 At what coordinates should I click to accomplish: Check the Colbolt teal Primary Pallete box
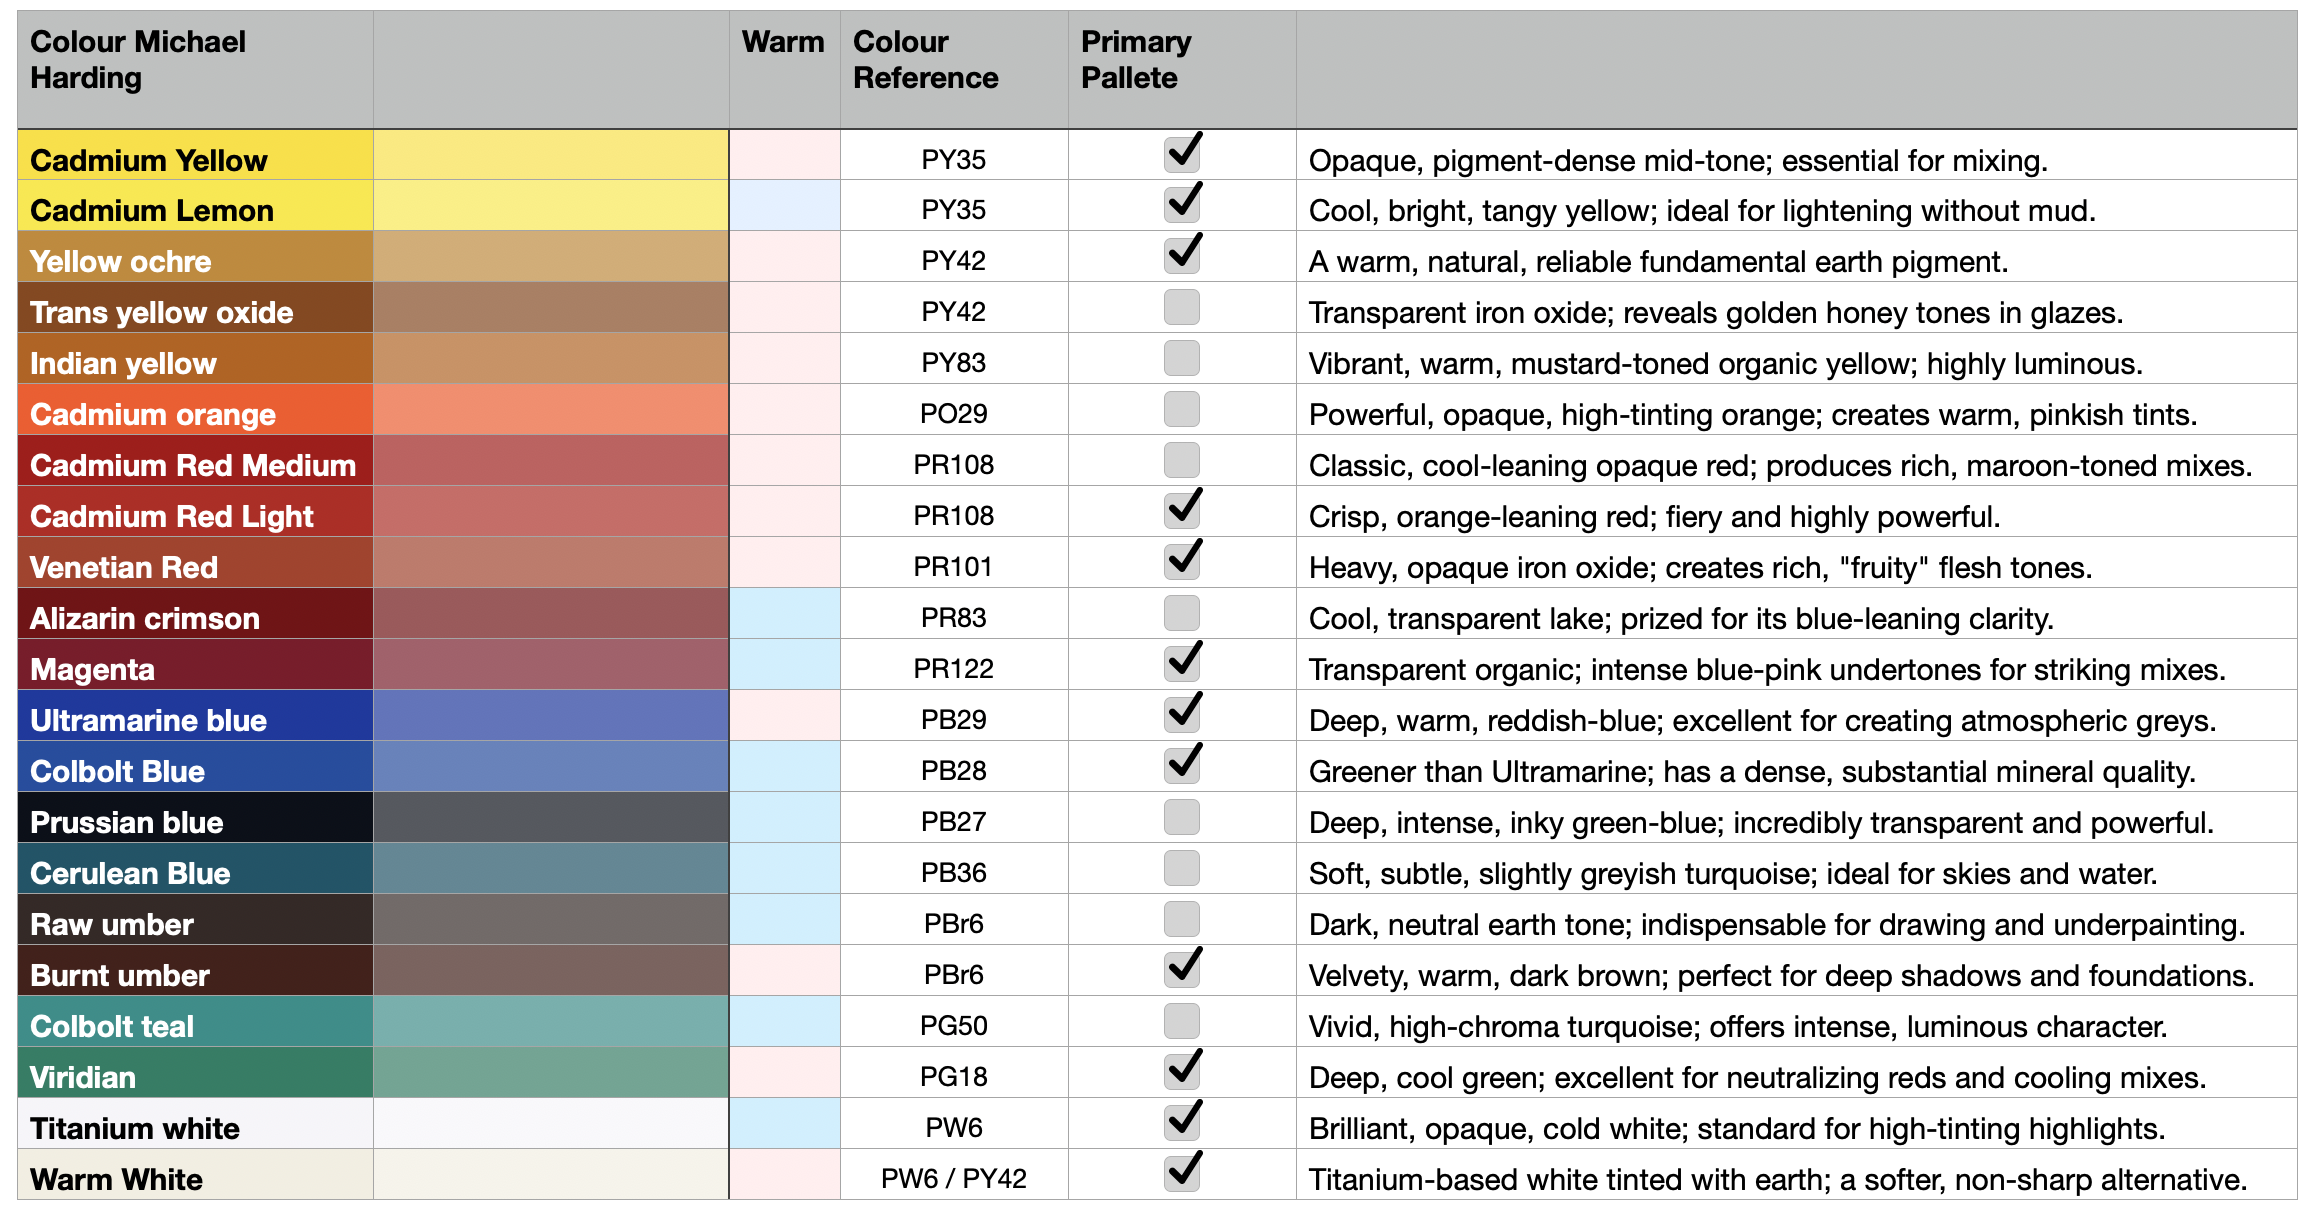[1182, 1021]
